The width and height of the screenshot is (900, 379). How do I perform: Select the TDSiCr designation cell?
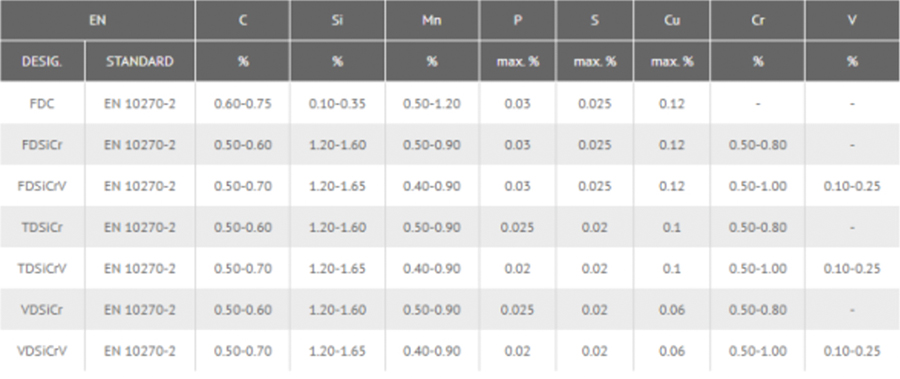[x=42, y=227]
